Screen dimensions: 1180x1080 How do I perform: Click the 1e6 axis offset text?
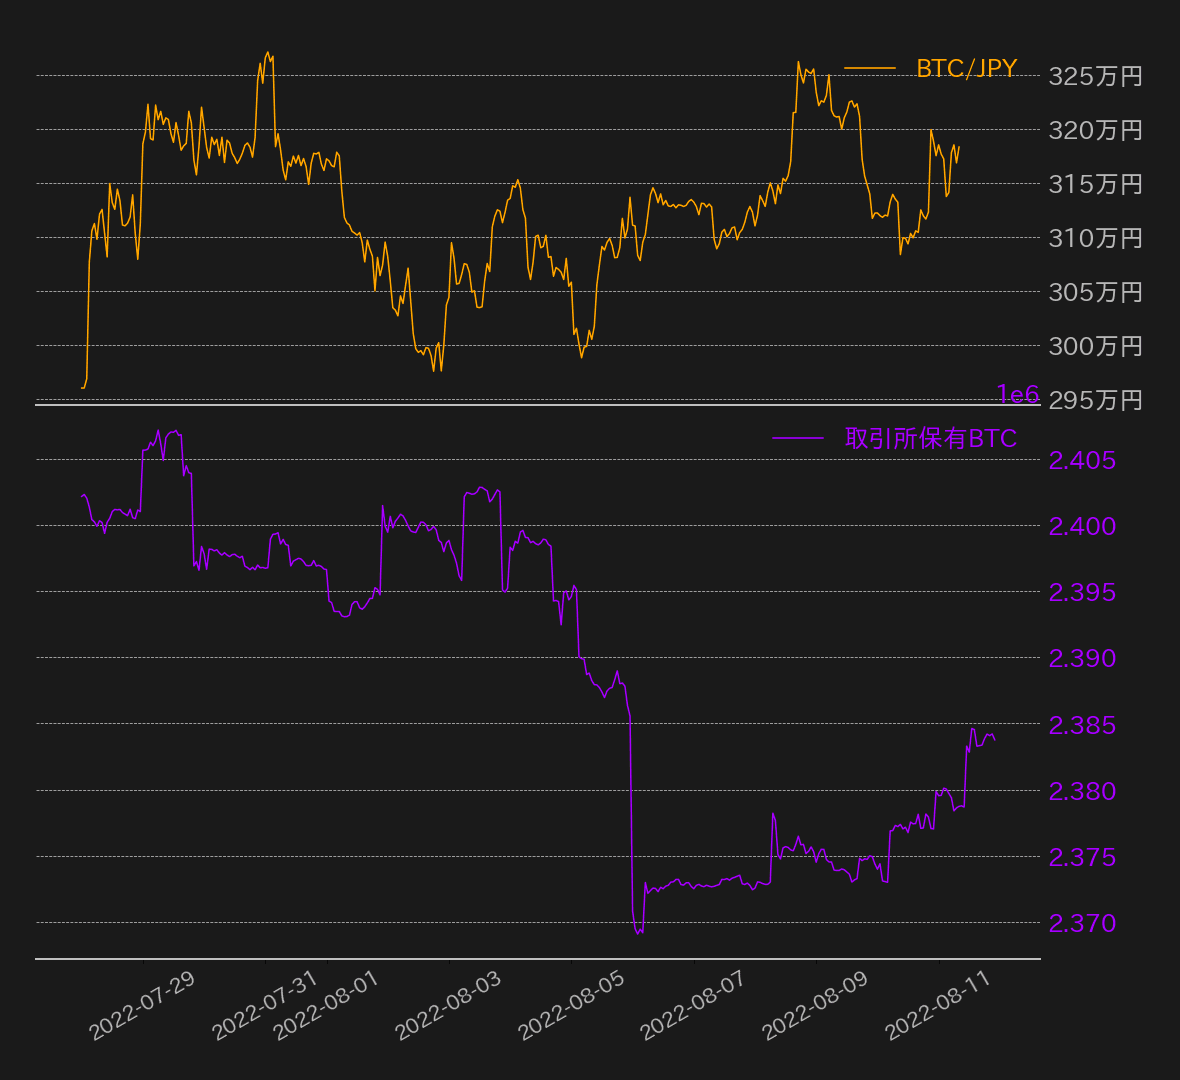[1017, 394]
